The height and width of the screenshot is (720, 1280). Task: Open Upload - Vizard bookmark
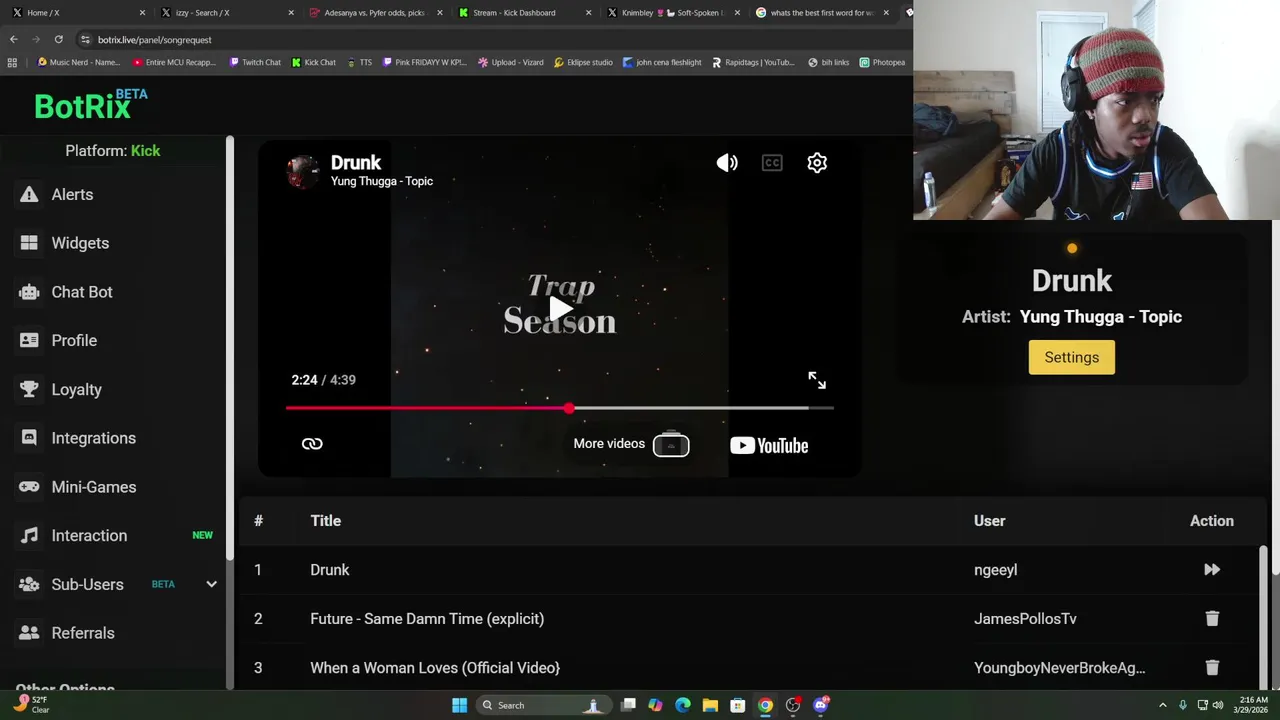click(511, 62)
